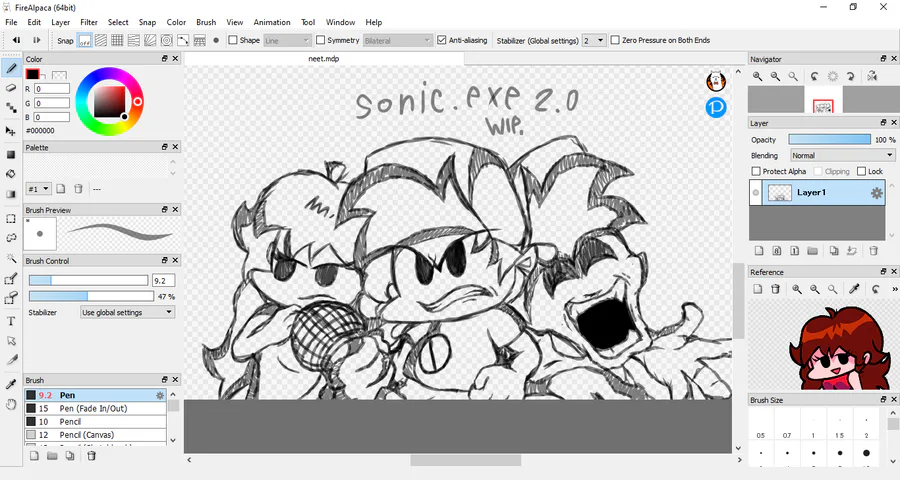Open Layer1 settings gear
900x480 pixels.
click(876, 193)
